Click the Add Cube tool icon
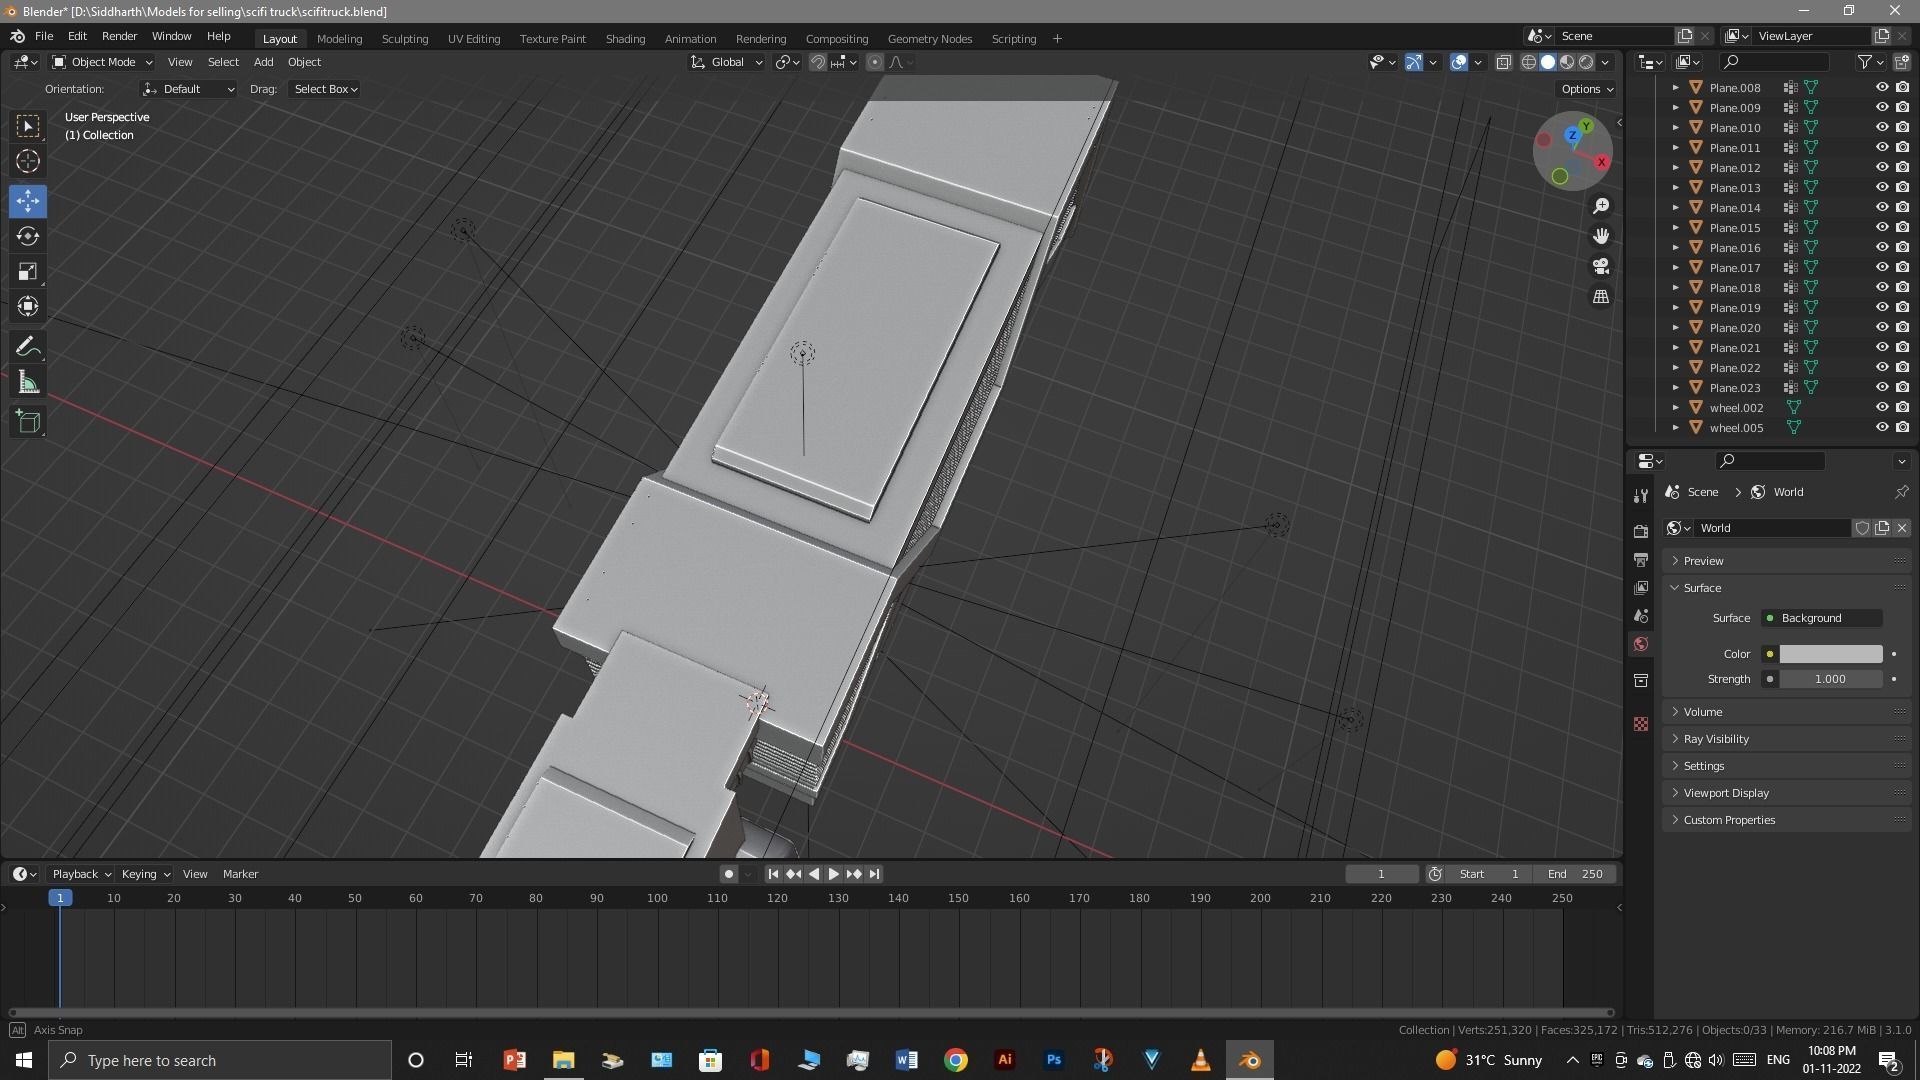The image size is (1920, 1080). (x=28, y=422)
